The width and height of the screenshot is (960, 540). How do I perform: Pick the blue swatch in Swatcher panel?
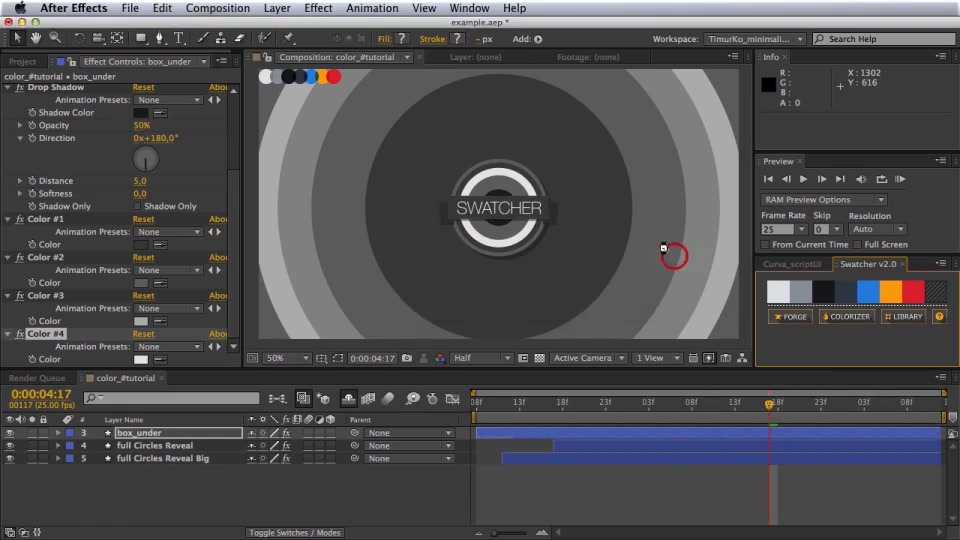pos(868,291)
